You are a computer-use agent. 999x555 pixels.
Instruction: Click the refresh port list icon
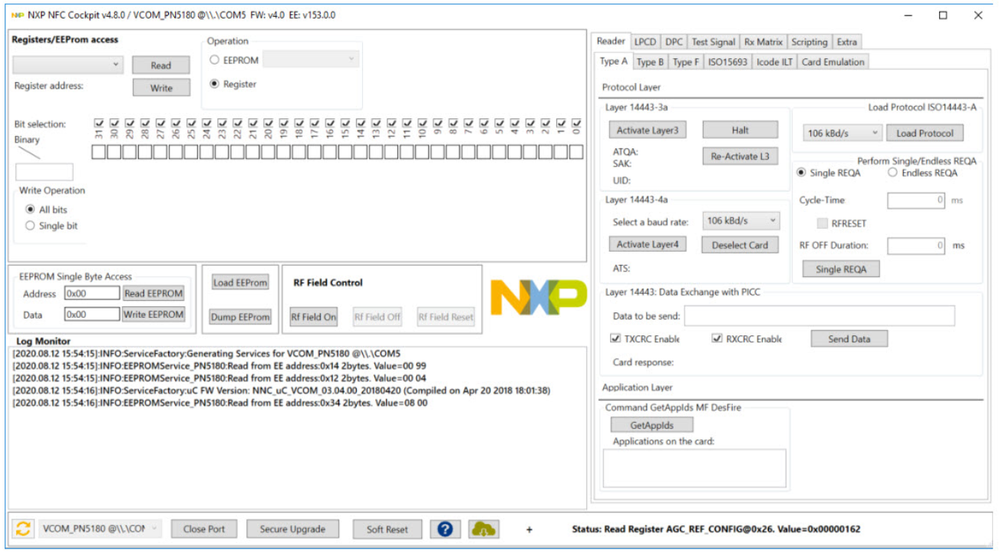click(x=24, y=529)
